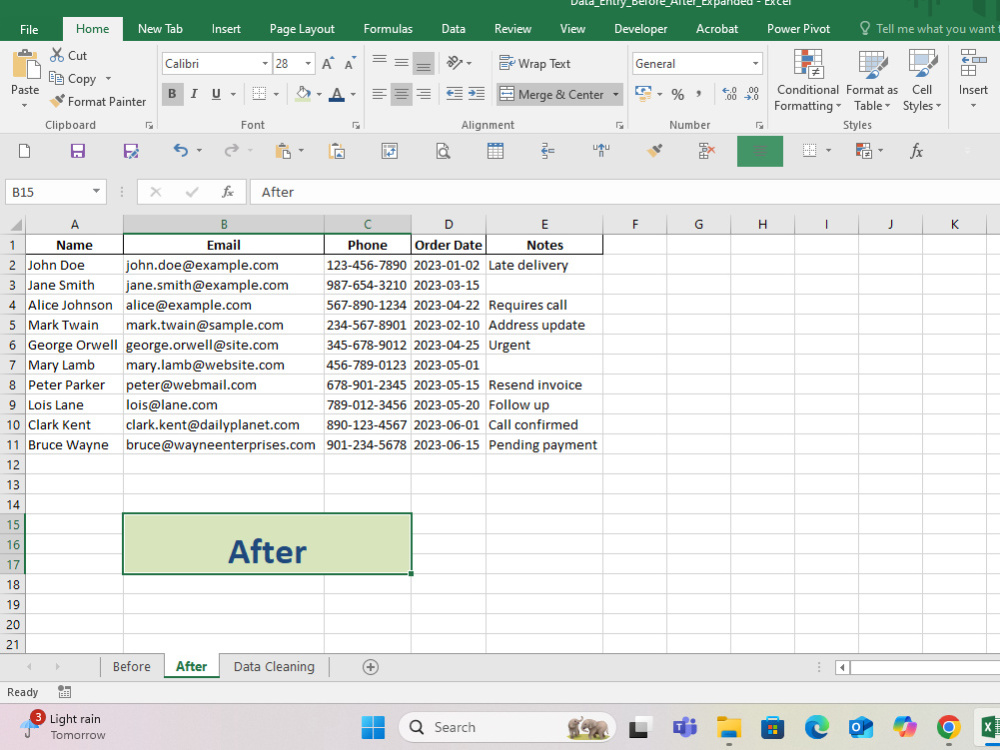
Task: Apply middle align to the cell
Action: tap(401, 62)
